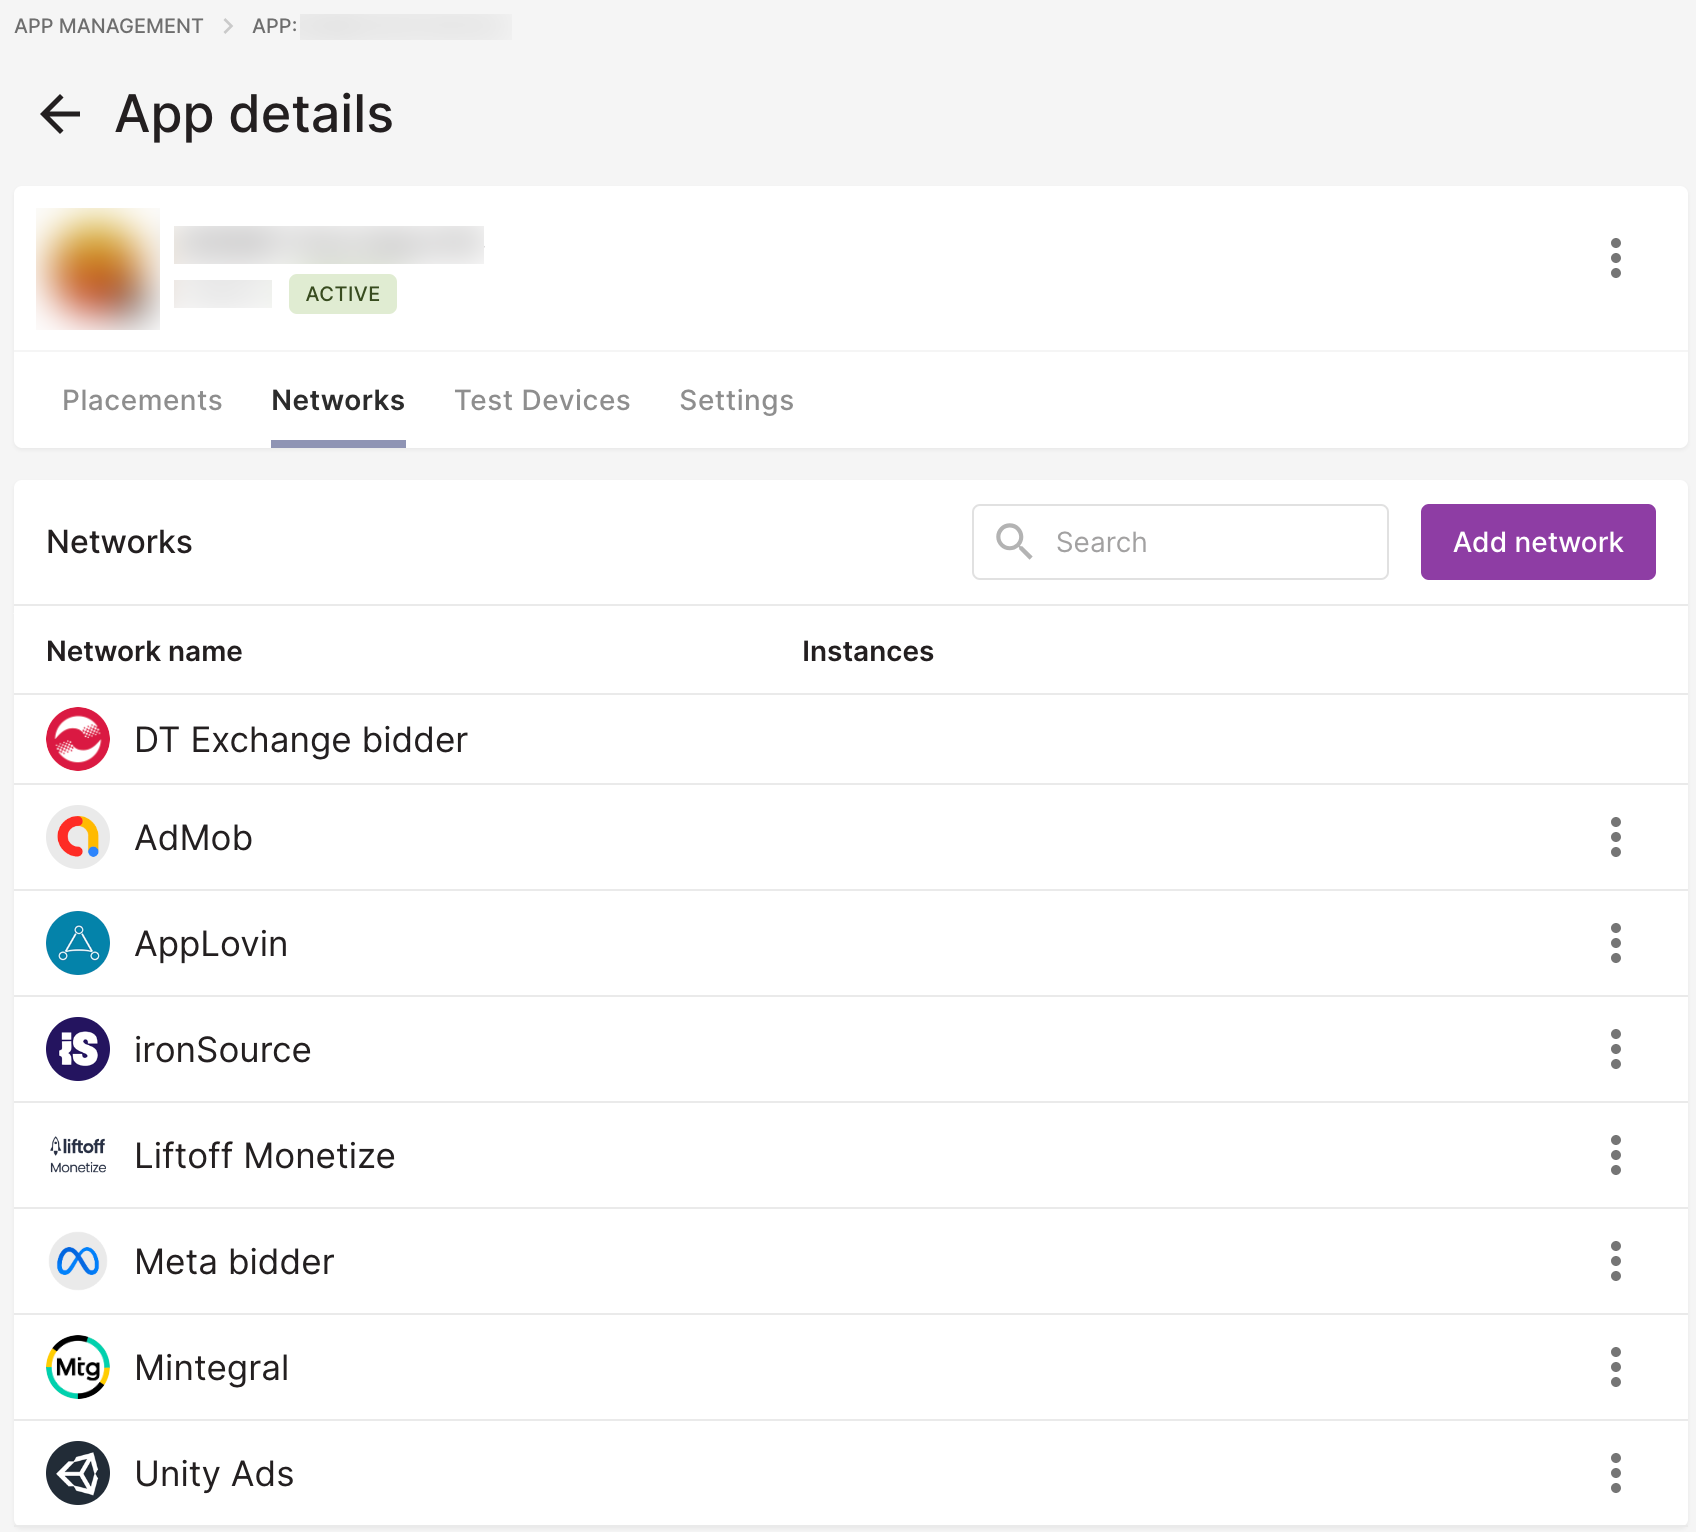Open the app header kebab menu
Image resolution: width=1696 pixels, height=1532 pixels.
(1615, 258)
